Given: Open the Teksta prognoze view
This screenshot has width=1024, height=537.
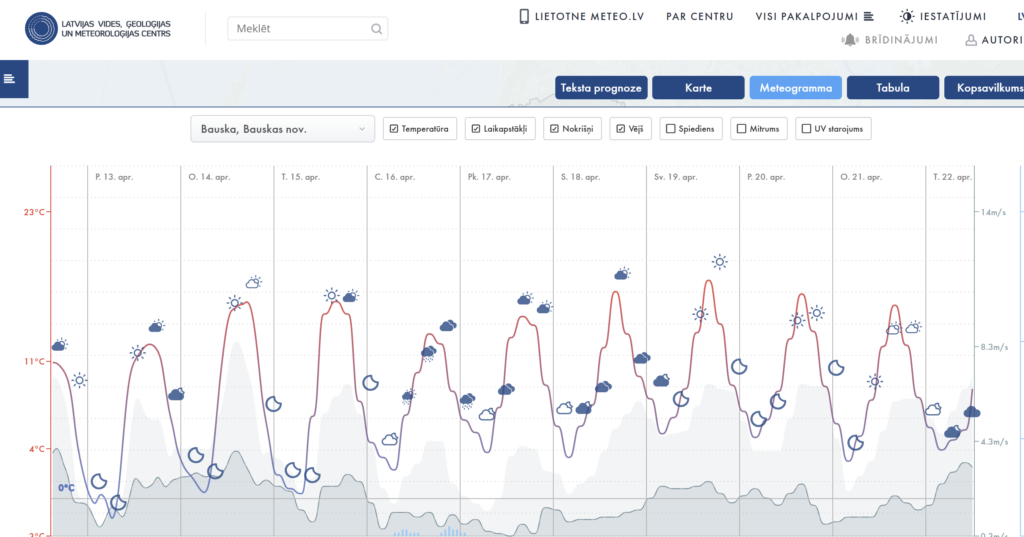Looking at the screenshot, I should [x=601, y=88].
